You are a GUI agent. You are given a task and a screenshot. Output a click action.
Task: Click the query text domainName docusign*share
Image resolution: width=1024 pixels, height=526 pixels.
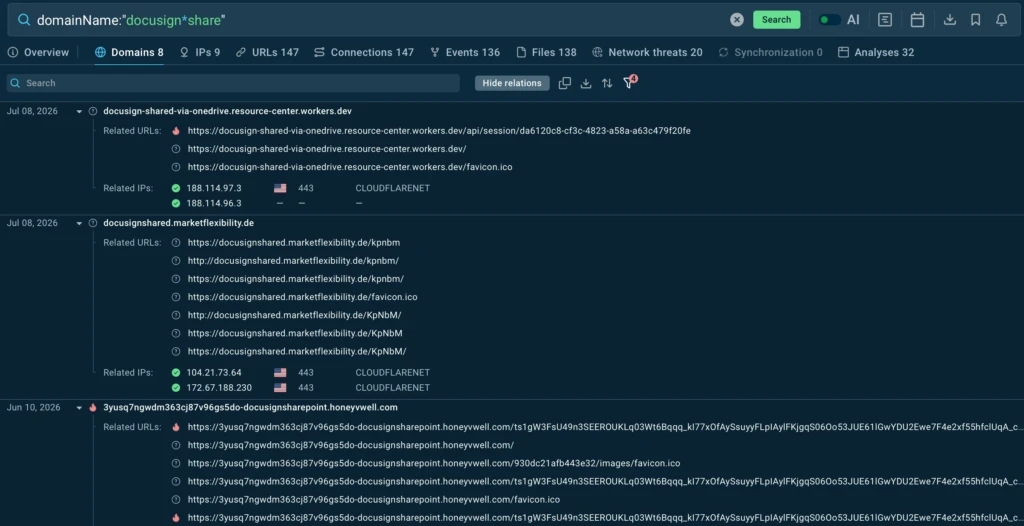click(131, 20)
